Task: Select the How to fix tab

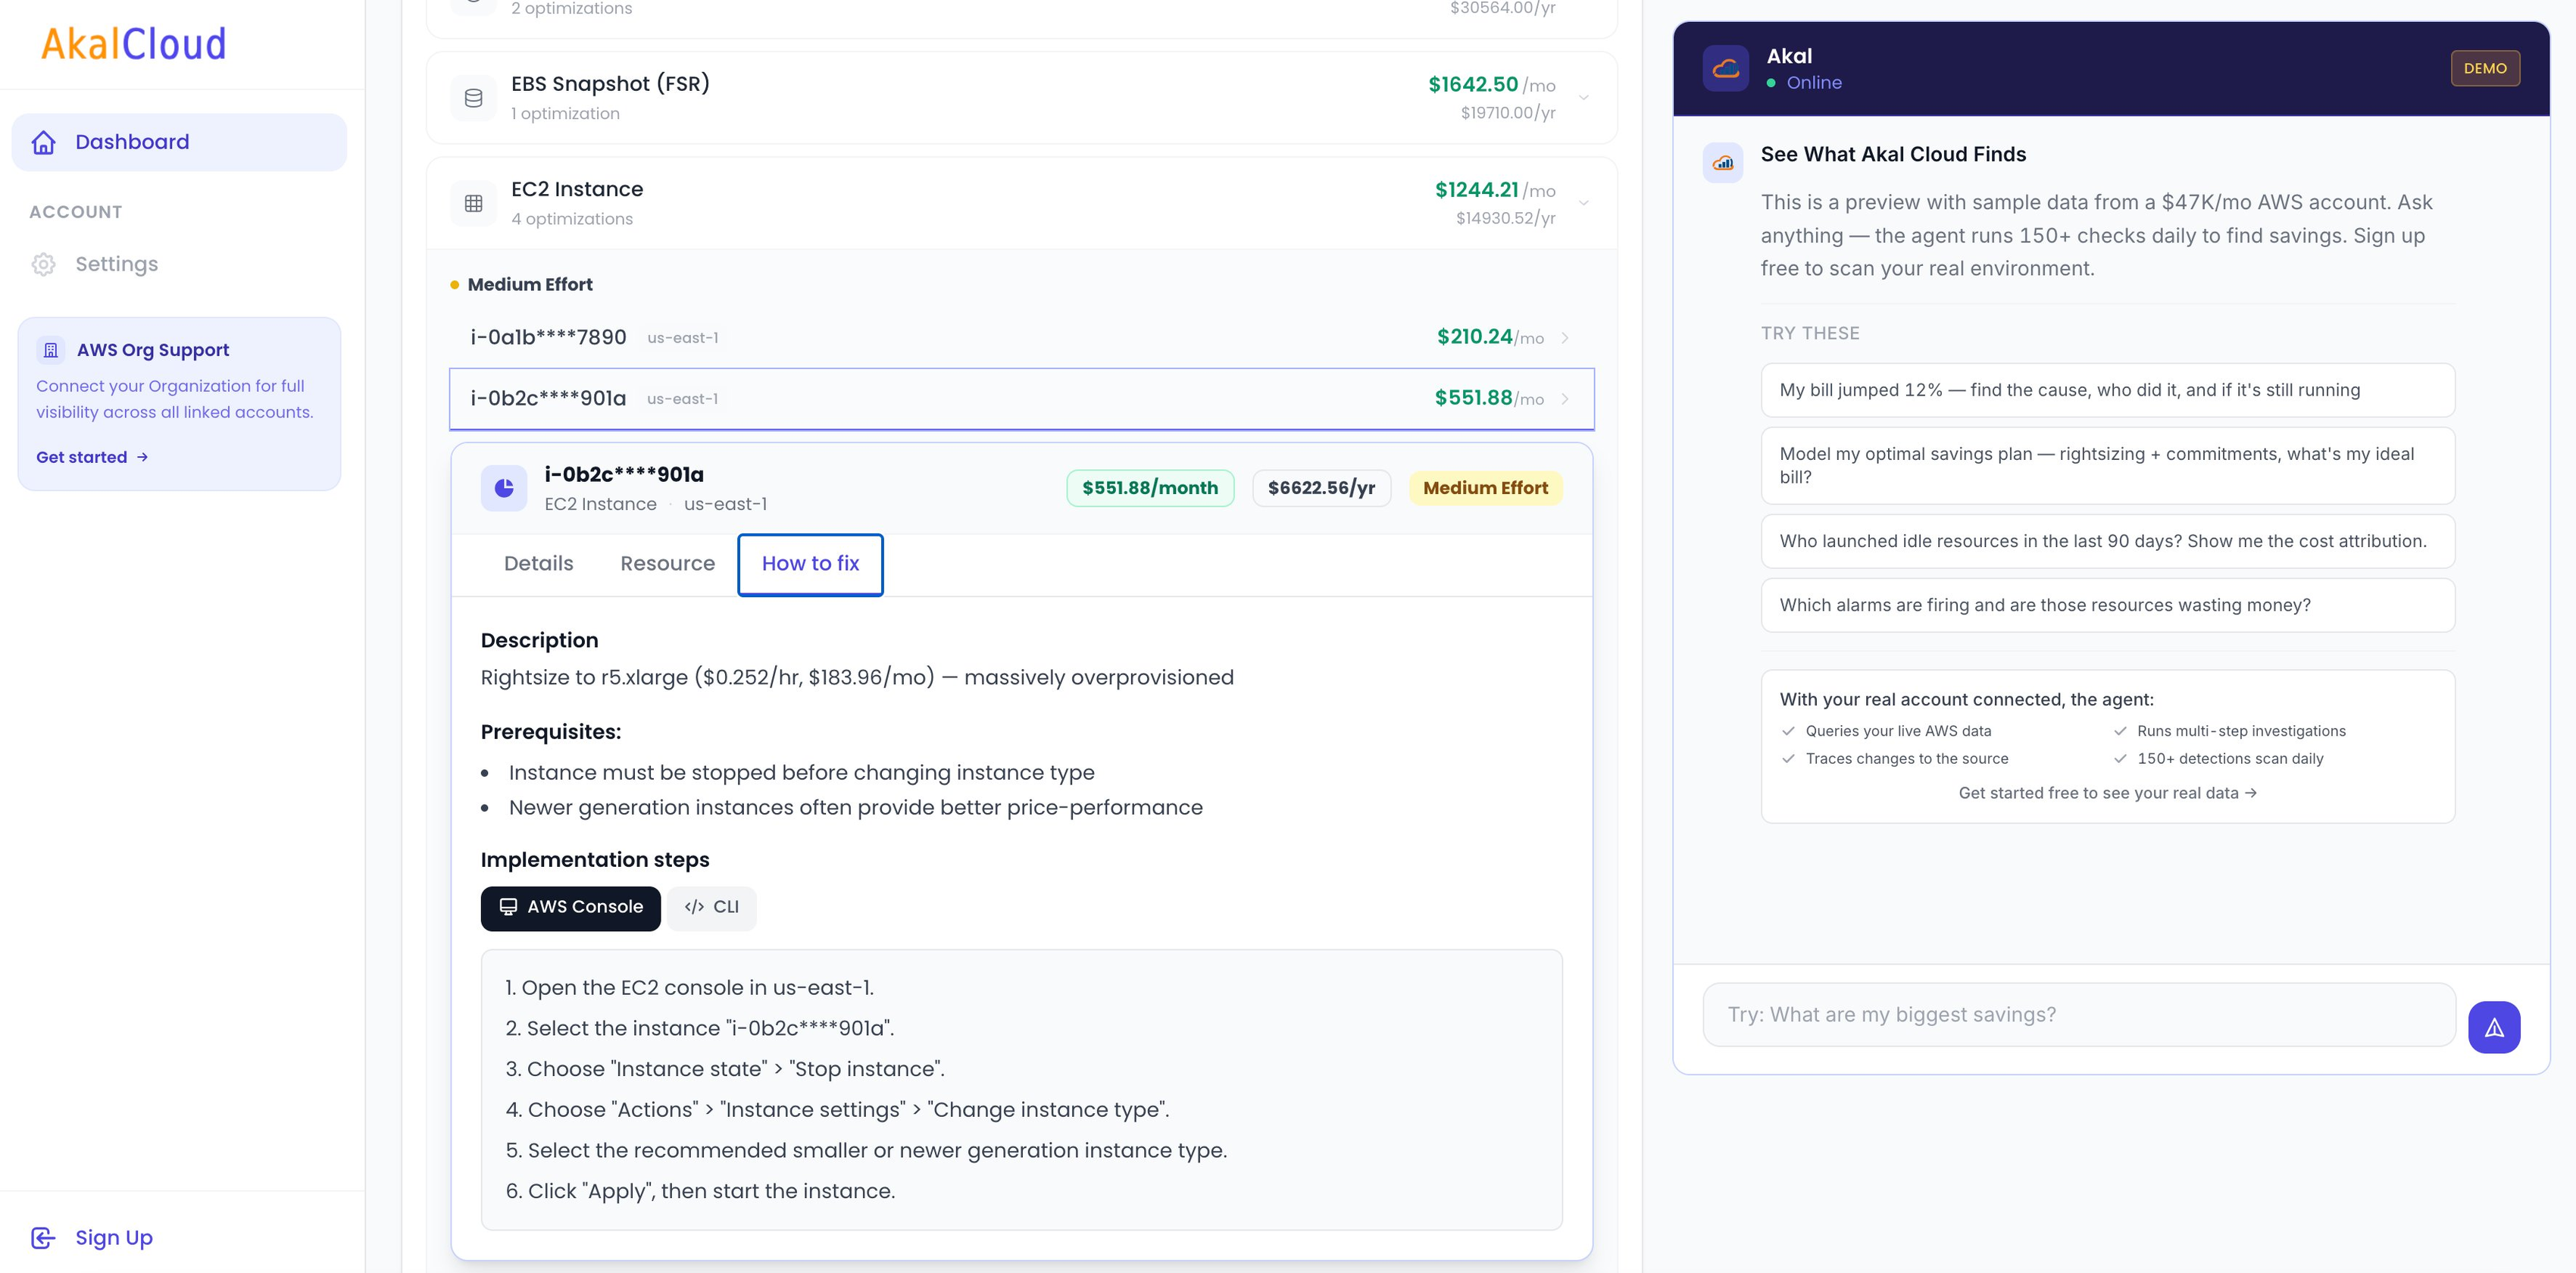Action: pyautogui.click(x=810, y=564)
